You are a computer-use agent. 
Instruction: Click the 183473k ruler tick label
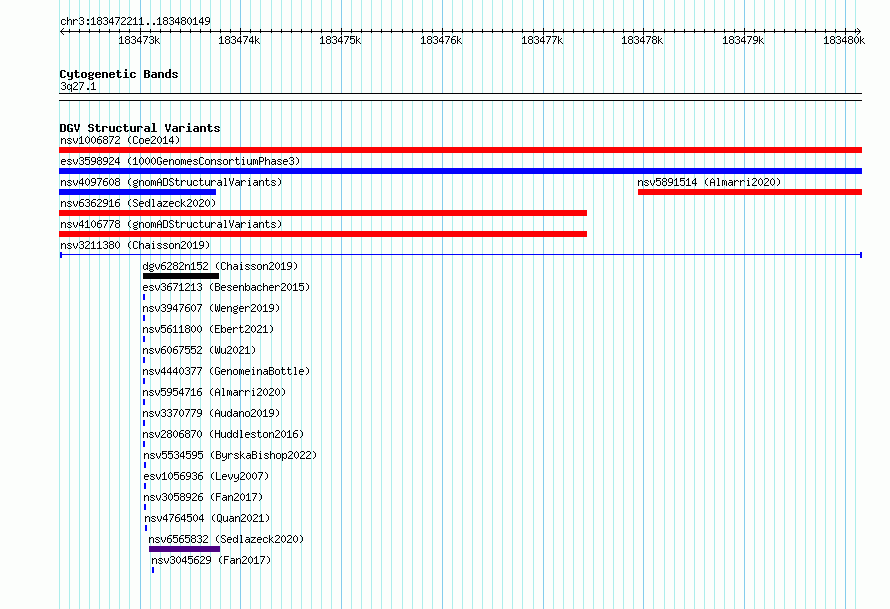coord(139,40)
